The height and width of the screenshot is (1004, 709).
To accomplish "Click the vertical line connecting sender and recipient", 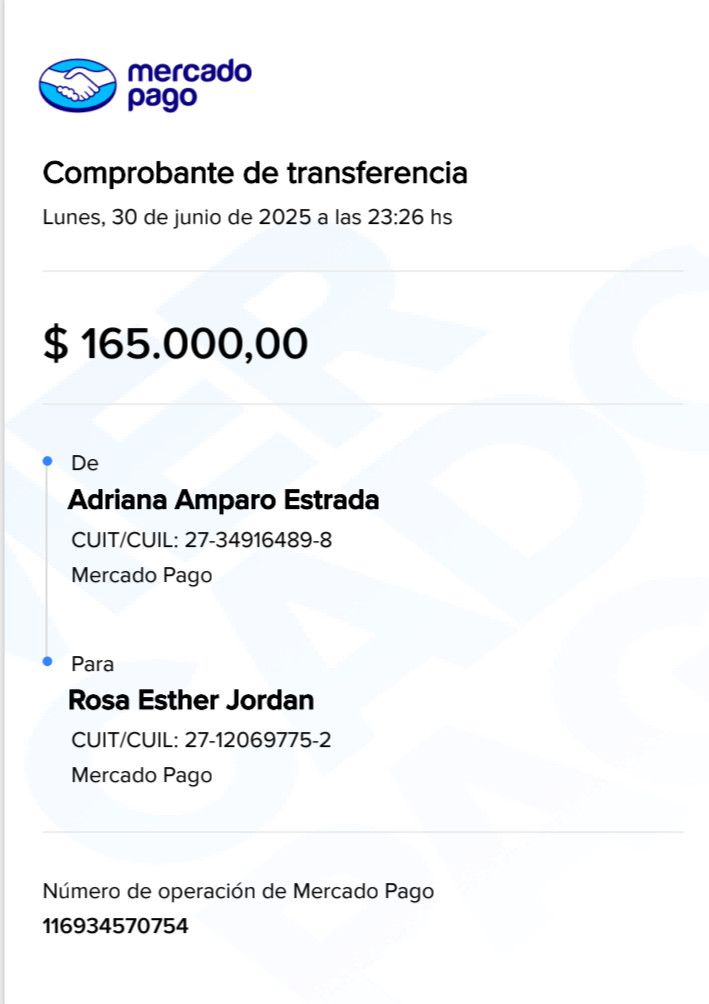I will point(47,560).
